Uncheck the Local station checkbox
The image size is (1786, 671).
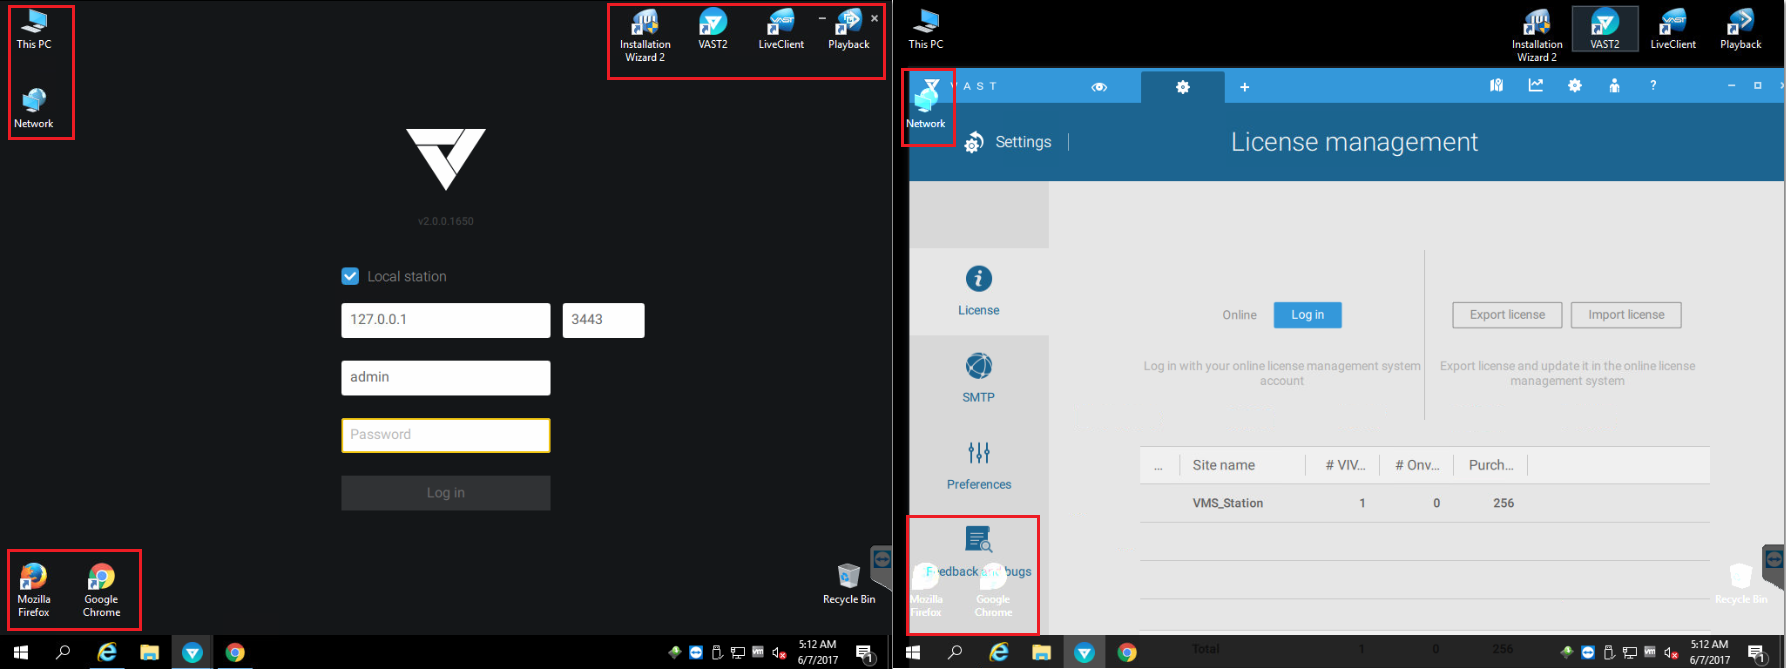(x=350, y=277)
